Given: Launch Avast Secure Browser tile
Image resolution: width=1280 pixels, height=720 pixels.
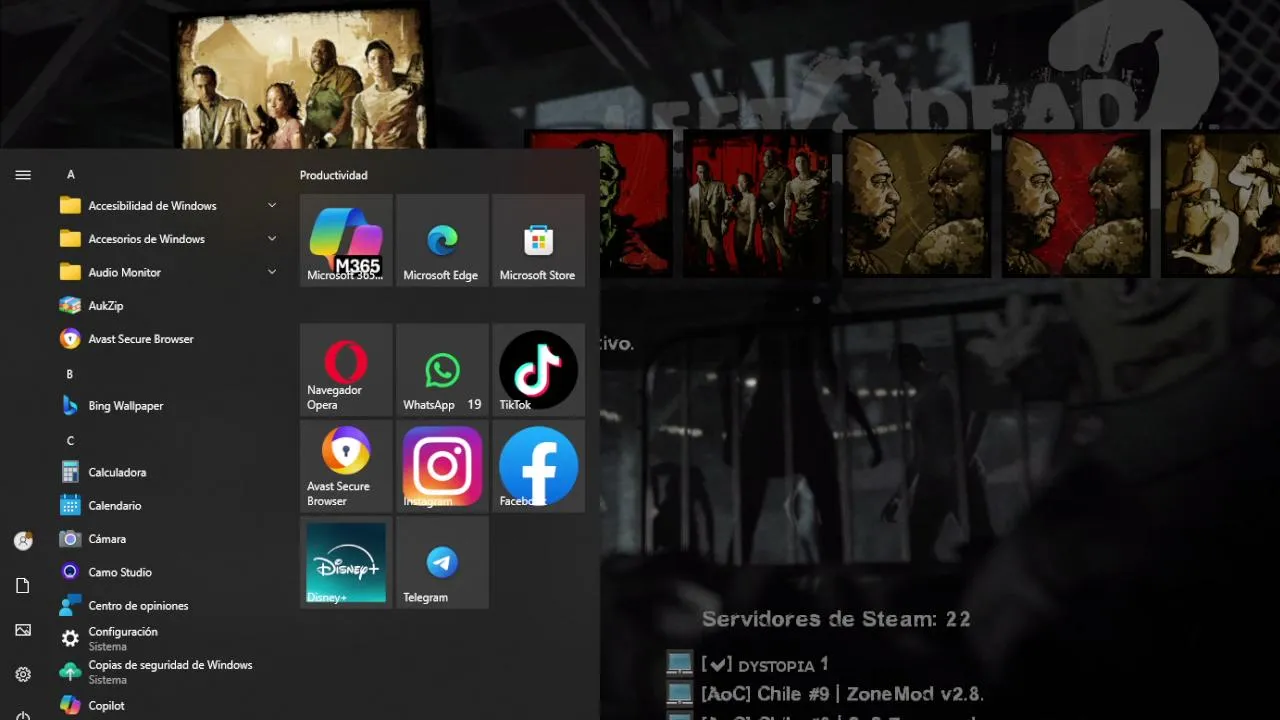Looking at the screenshot, I should coord(345,466).
